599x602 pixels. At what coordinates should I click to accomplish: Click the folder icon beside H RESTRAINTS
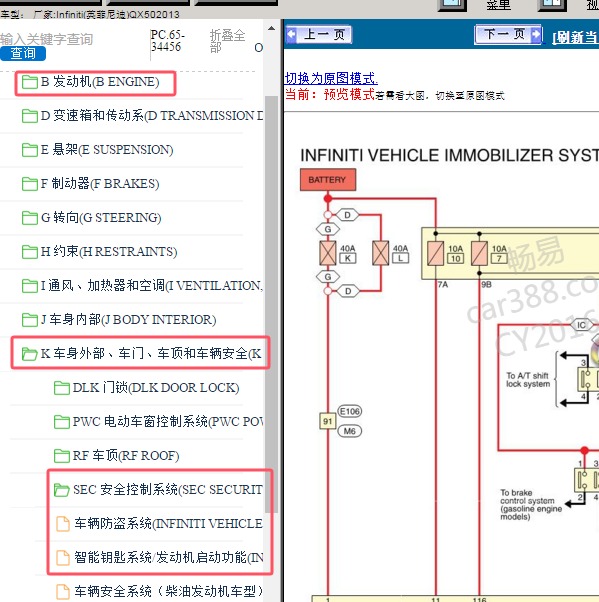pos(30,252)
